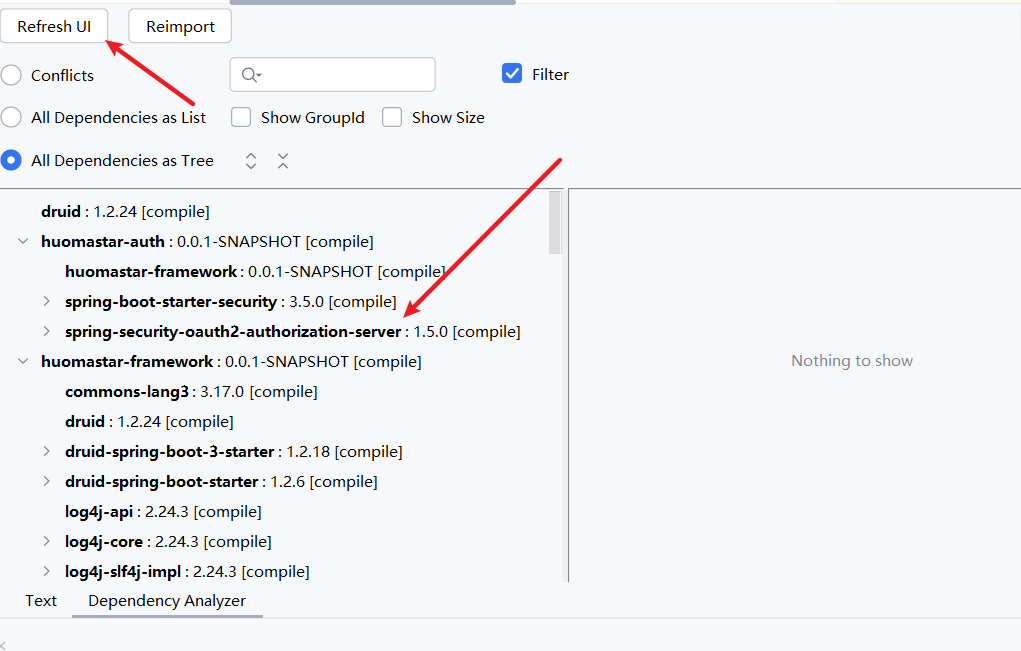Click the Expand All tree icon

[251, 161]
